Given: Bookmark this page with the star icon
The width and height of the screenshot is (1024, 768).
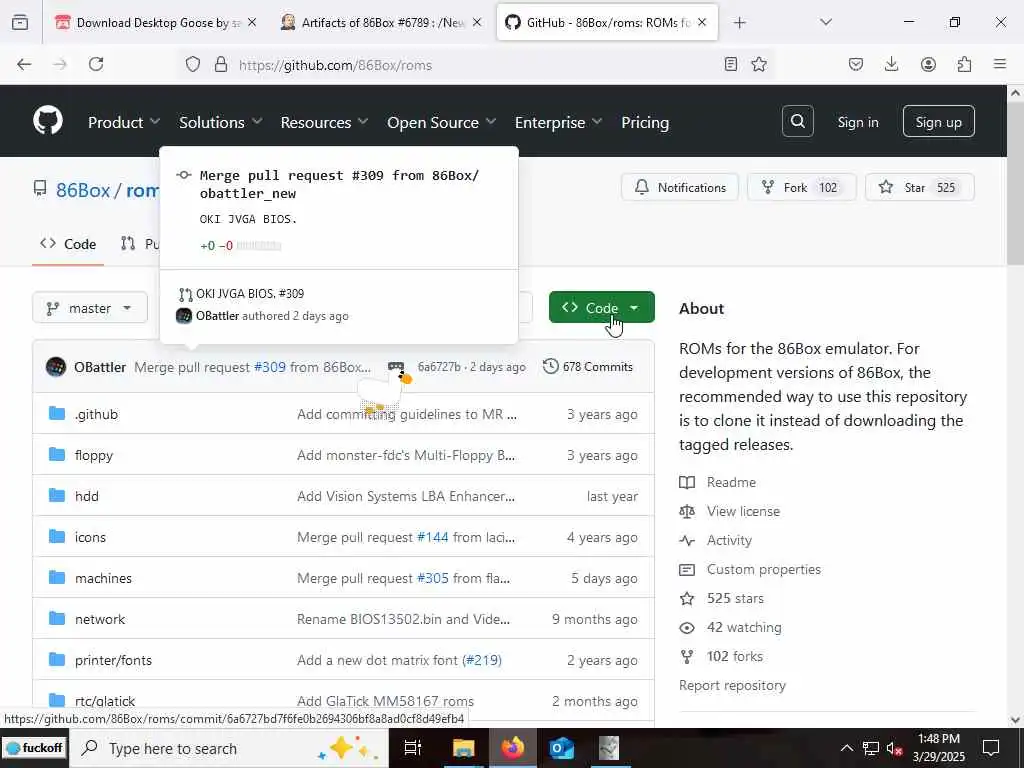Looking at the screenshot, I should pos(759,64).
